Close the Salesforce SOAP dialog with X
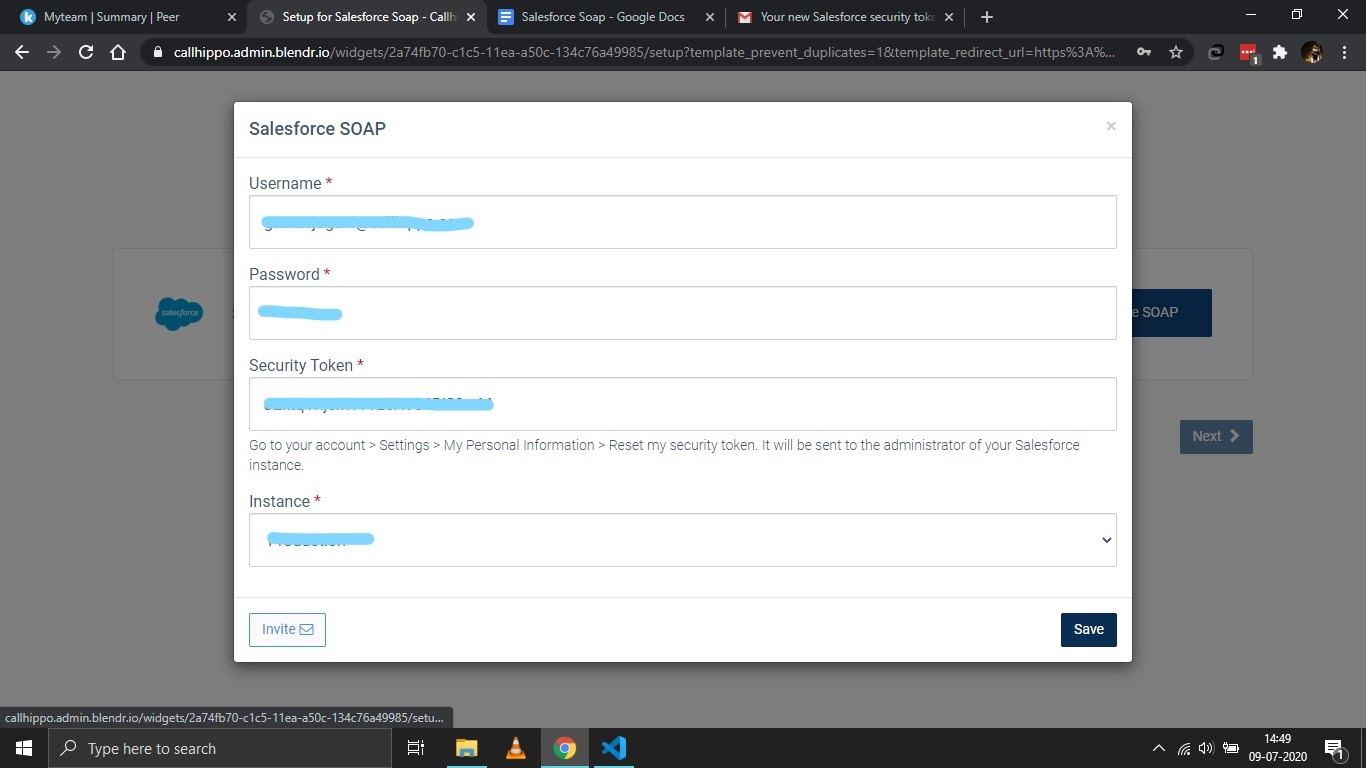 pyautogui.click(x=1111, y=126)
